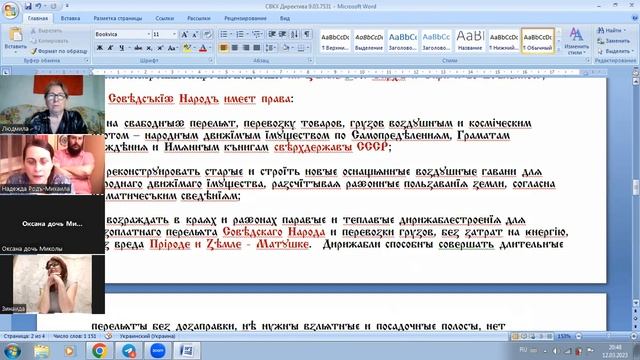Click the proofing errors icon in status bar
Viewport: 640px width, 360px height.
pyautogui.click(x=109, y=336)
